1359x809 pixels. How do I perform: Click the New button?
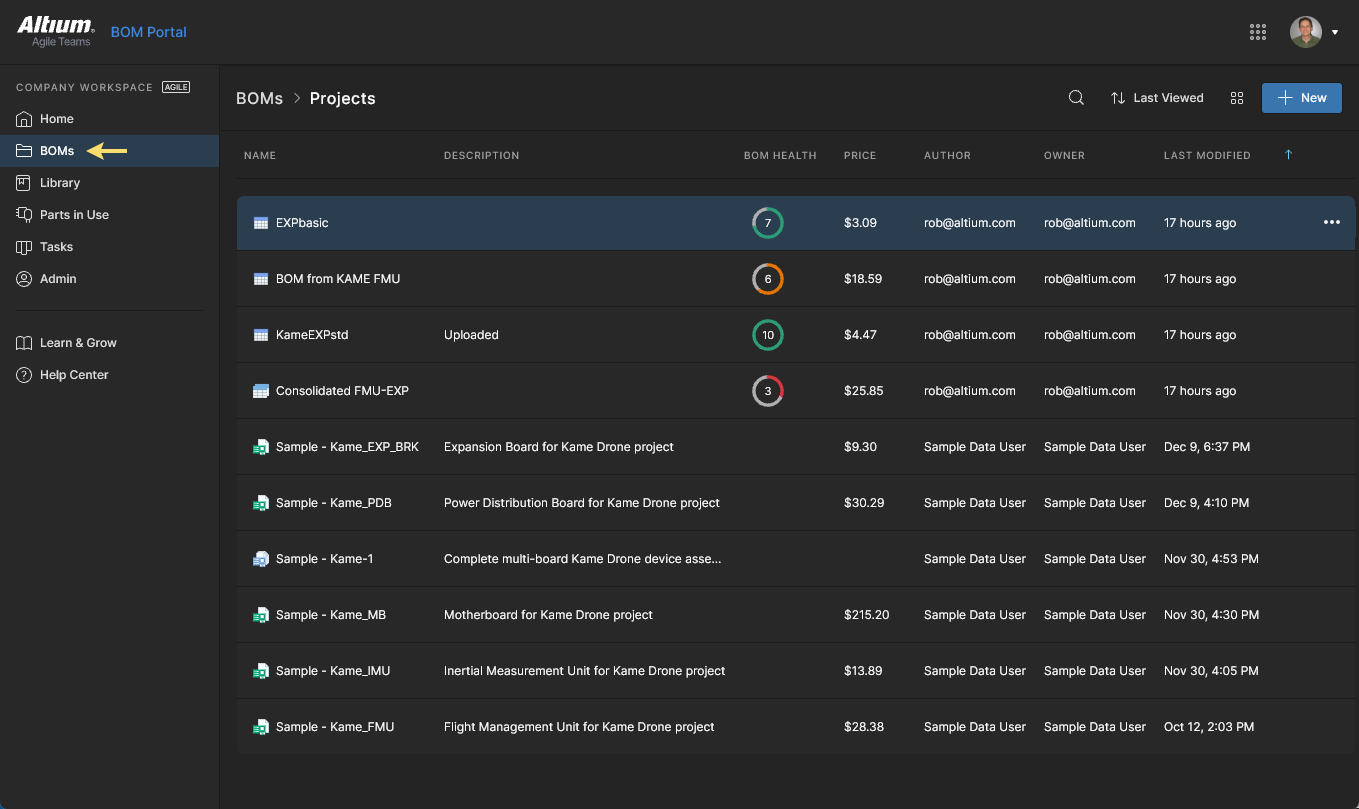point(1301,98)
